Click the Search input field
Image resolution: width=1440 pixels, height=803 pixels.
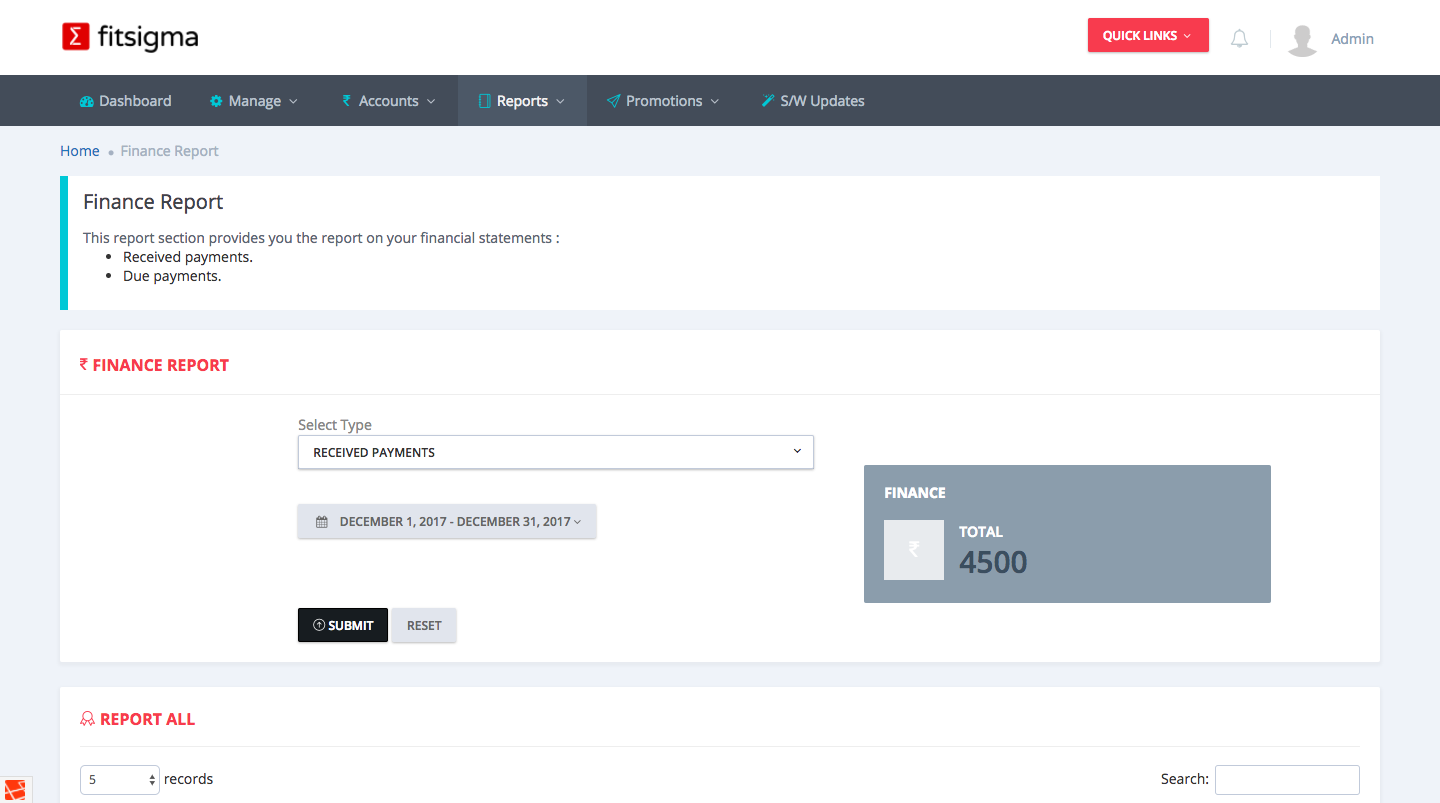[1286, 780]
